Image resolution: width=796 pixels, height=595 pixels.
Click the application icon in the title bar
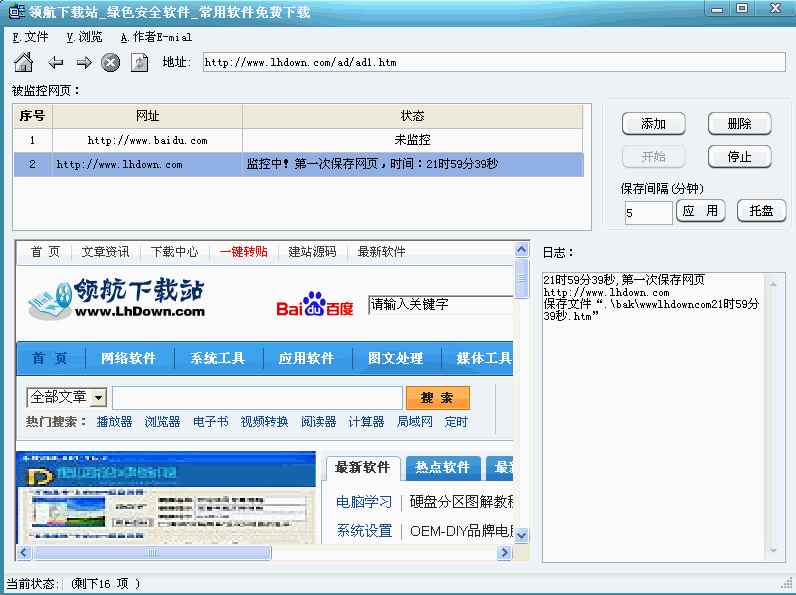[x=16, y=11]
